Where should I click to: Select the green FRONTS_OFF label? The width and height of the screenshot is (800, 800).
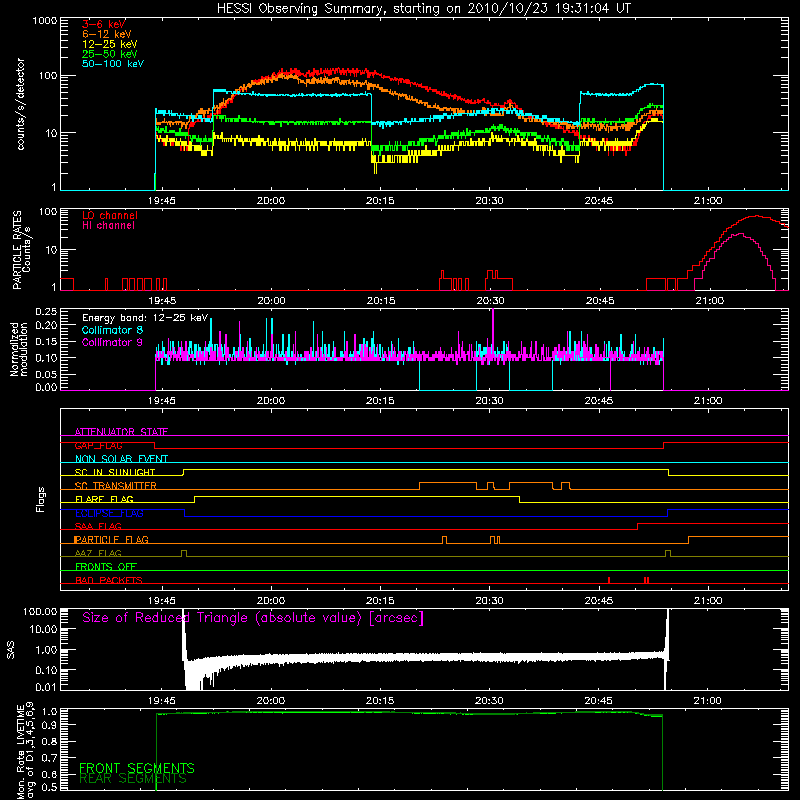pyautogui.click(x=106, y=566)
